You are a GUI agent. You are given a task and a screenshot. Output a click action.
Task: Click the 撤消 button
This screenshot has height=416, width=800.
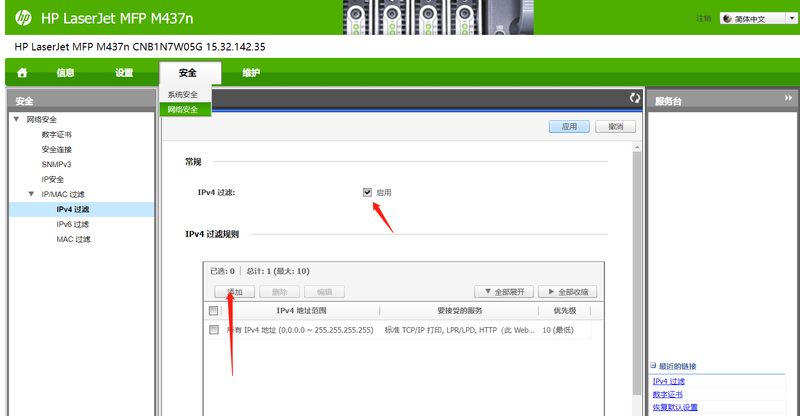pyautogui.click(x=615, y=127)
